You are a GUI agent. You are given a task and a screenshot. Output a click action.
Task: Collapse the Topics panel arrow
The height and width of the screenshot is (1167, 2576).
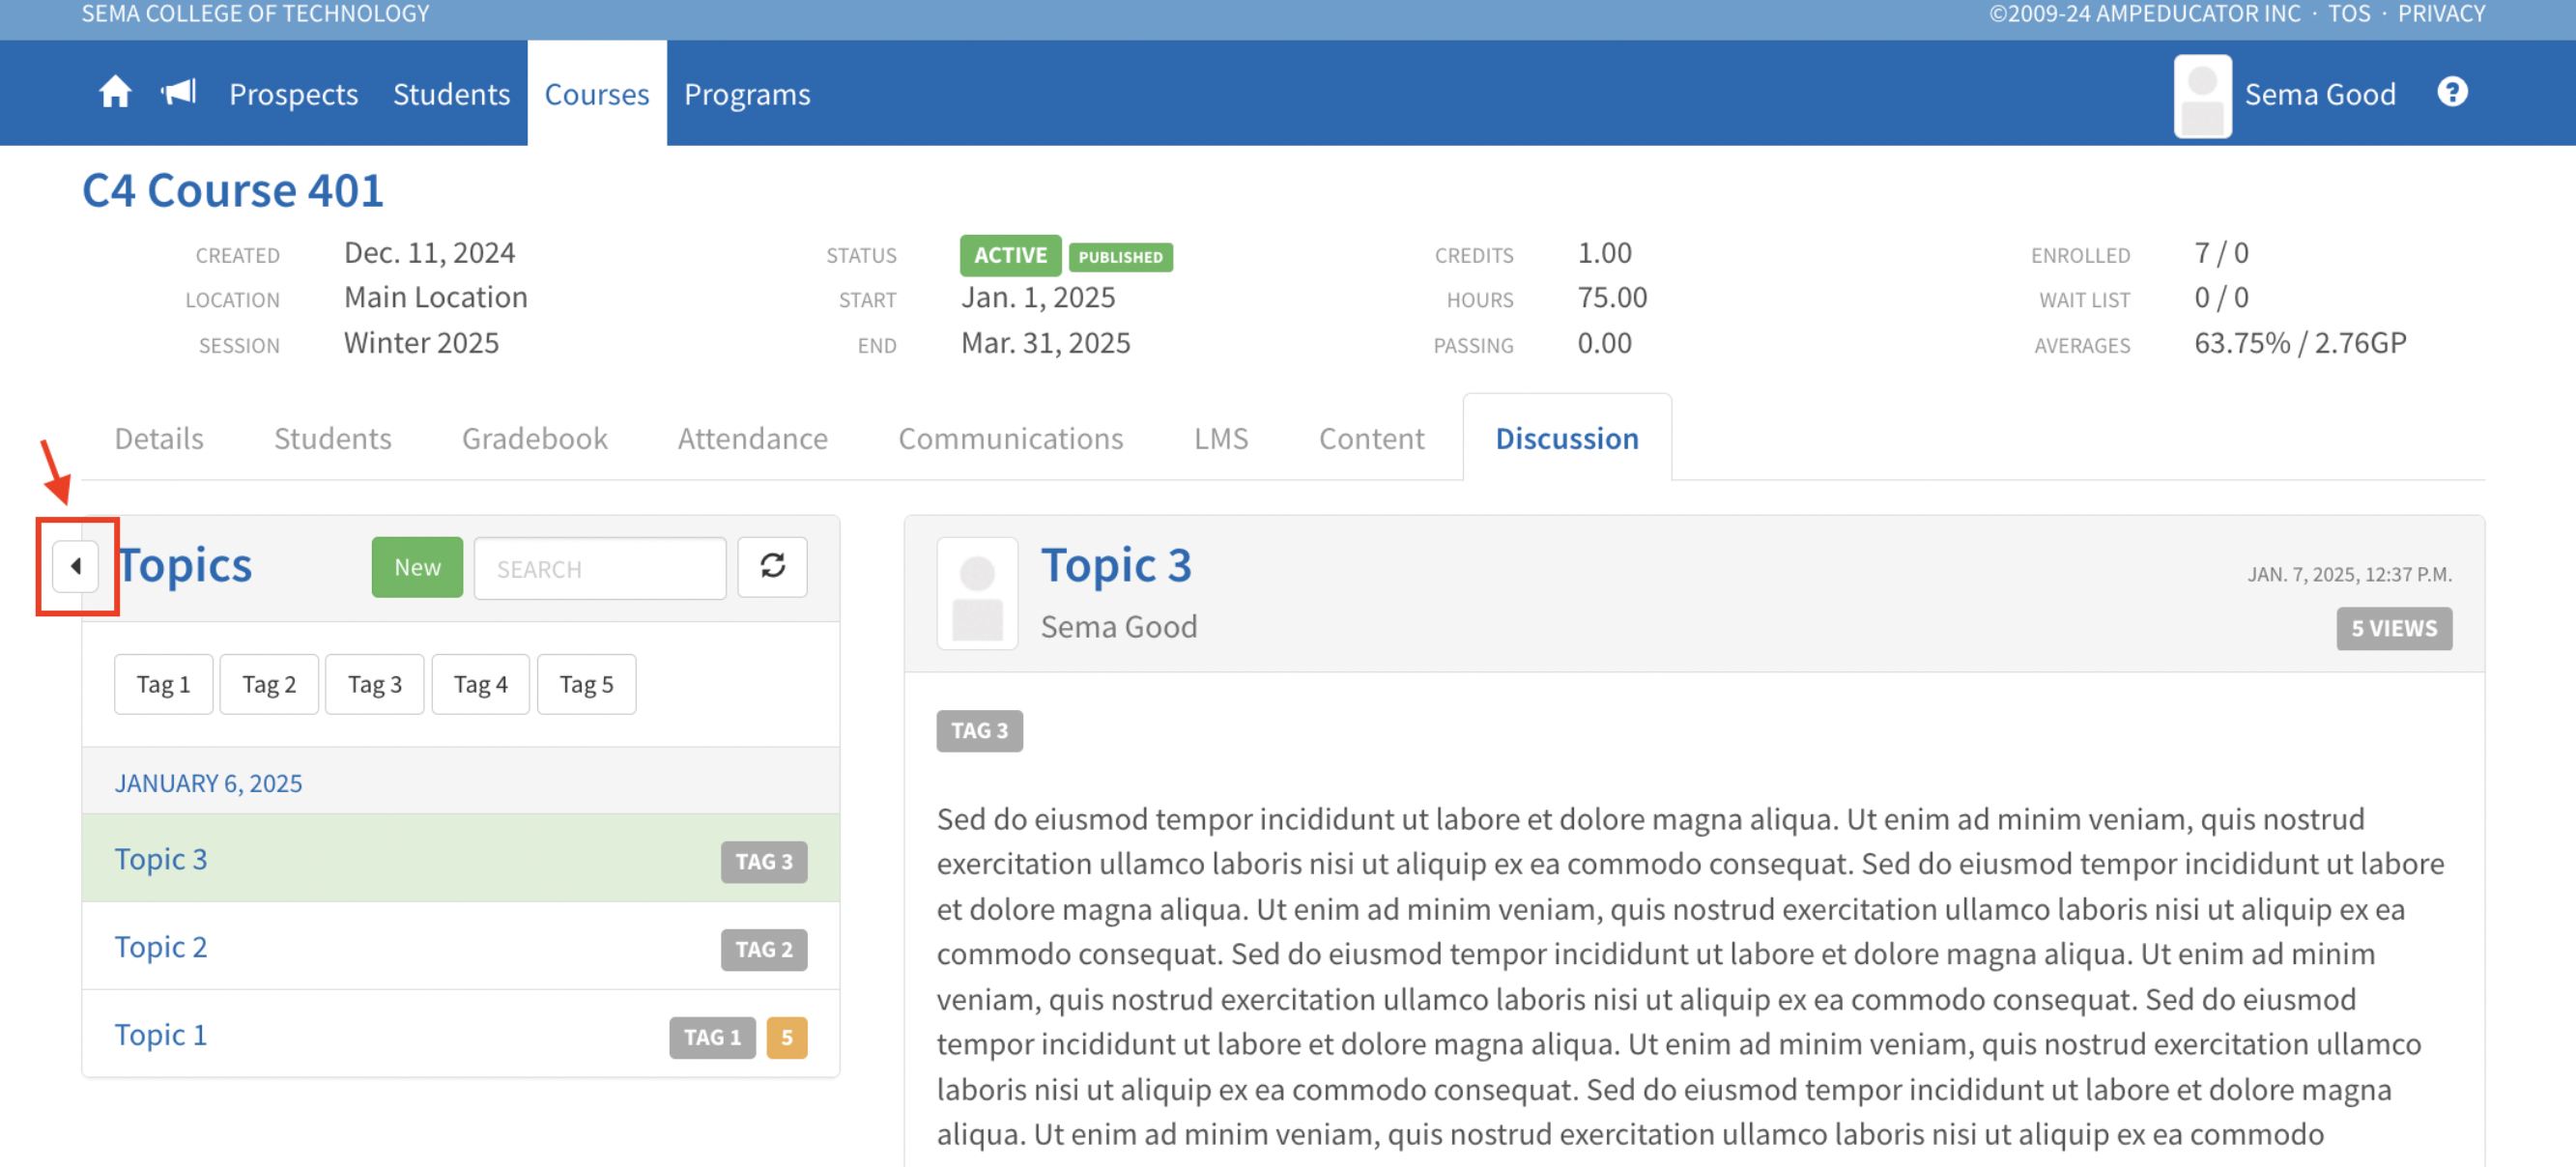click(x=76, y=567)
